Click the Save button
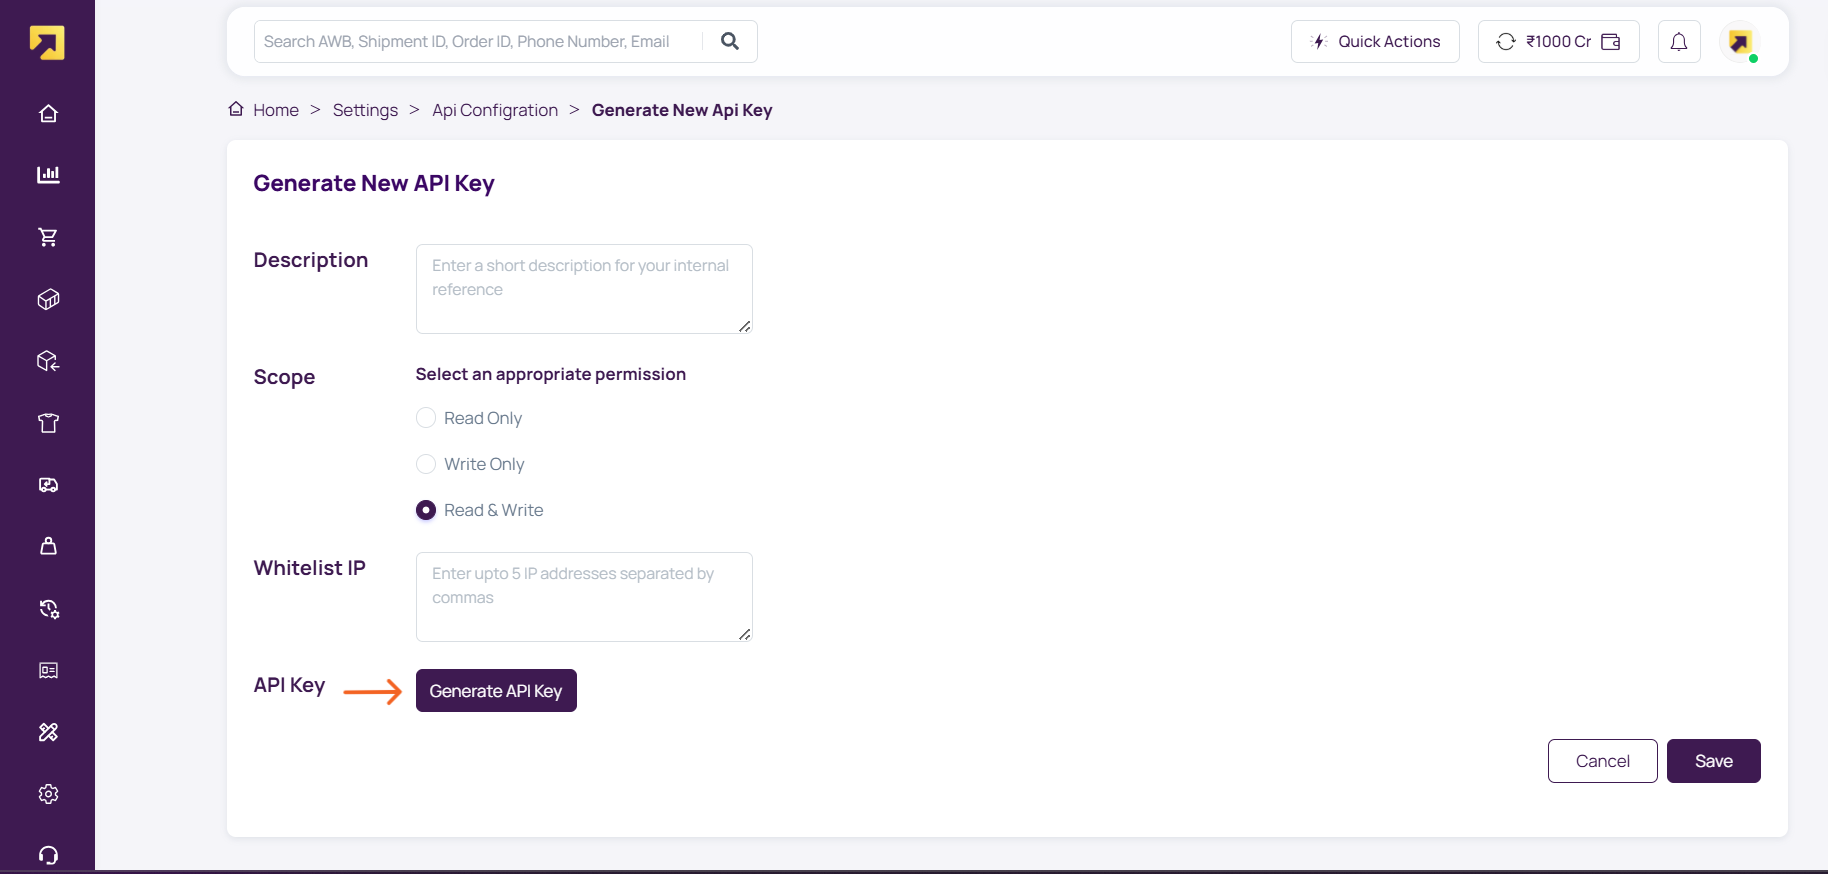 1713,761
